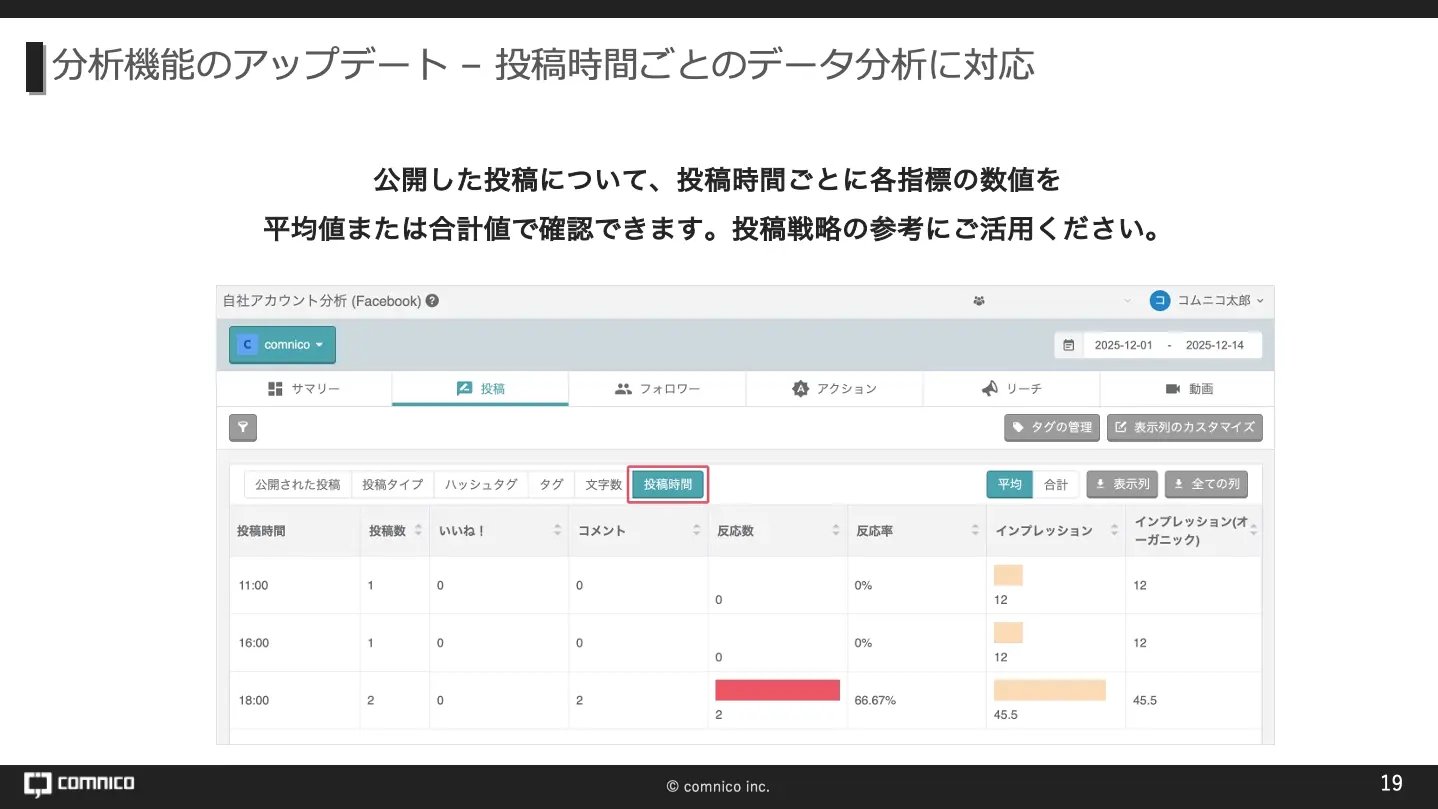Sort by 反応数 column arrows
Image resolution: width=1438 pixels, height=809 pixels.
pos(835,531)
